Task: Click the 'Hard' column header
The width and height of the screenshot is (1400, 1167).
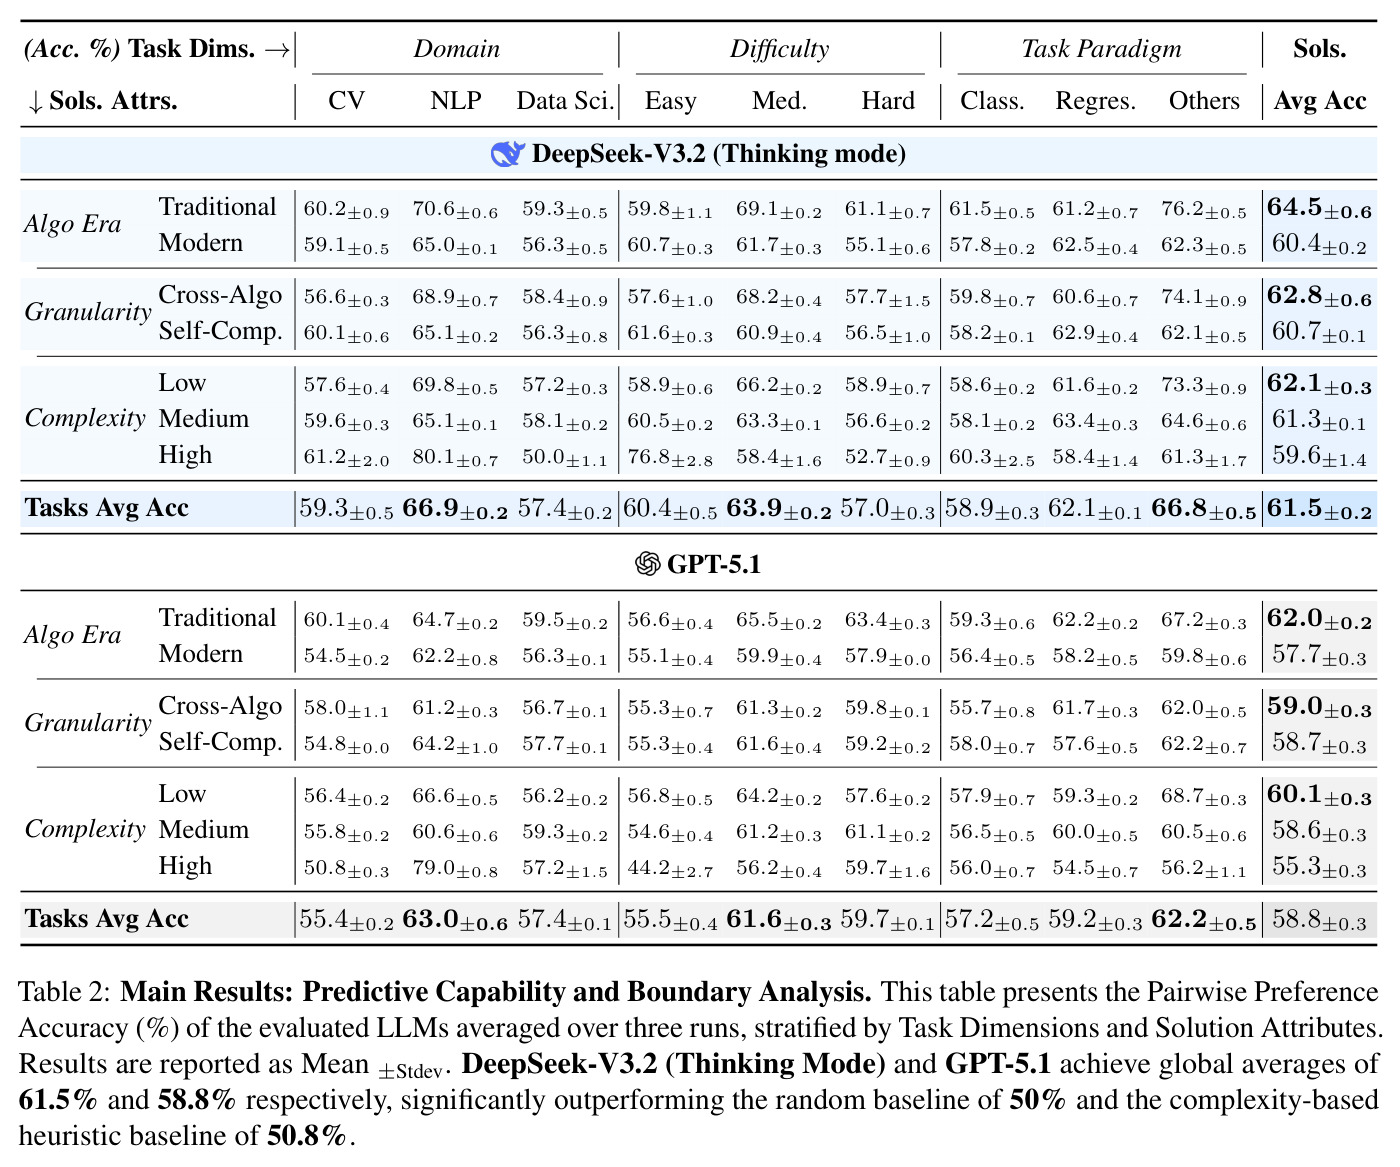Action: pyautogui.click(x=888, y=101)
